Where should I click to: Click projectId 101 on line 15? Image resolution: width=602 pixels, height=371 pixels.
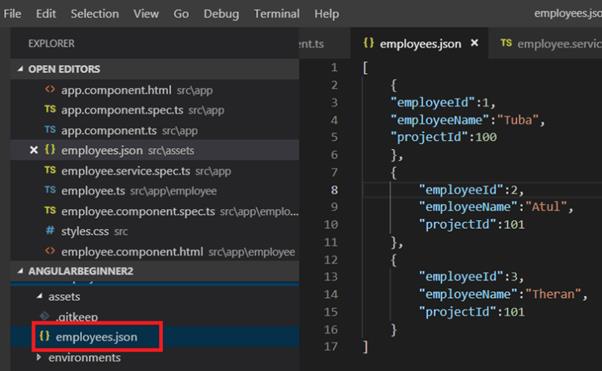click(x=514, y=311)
